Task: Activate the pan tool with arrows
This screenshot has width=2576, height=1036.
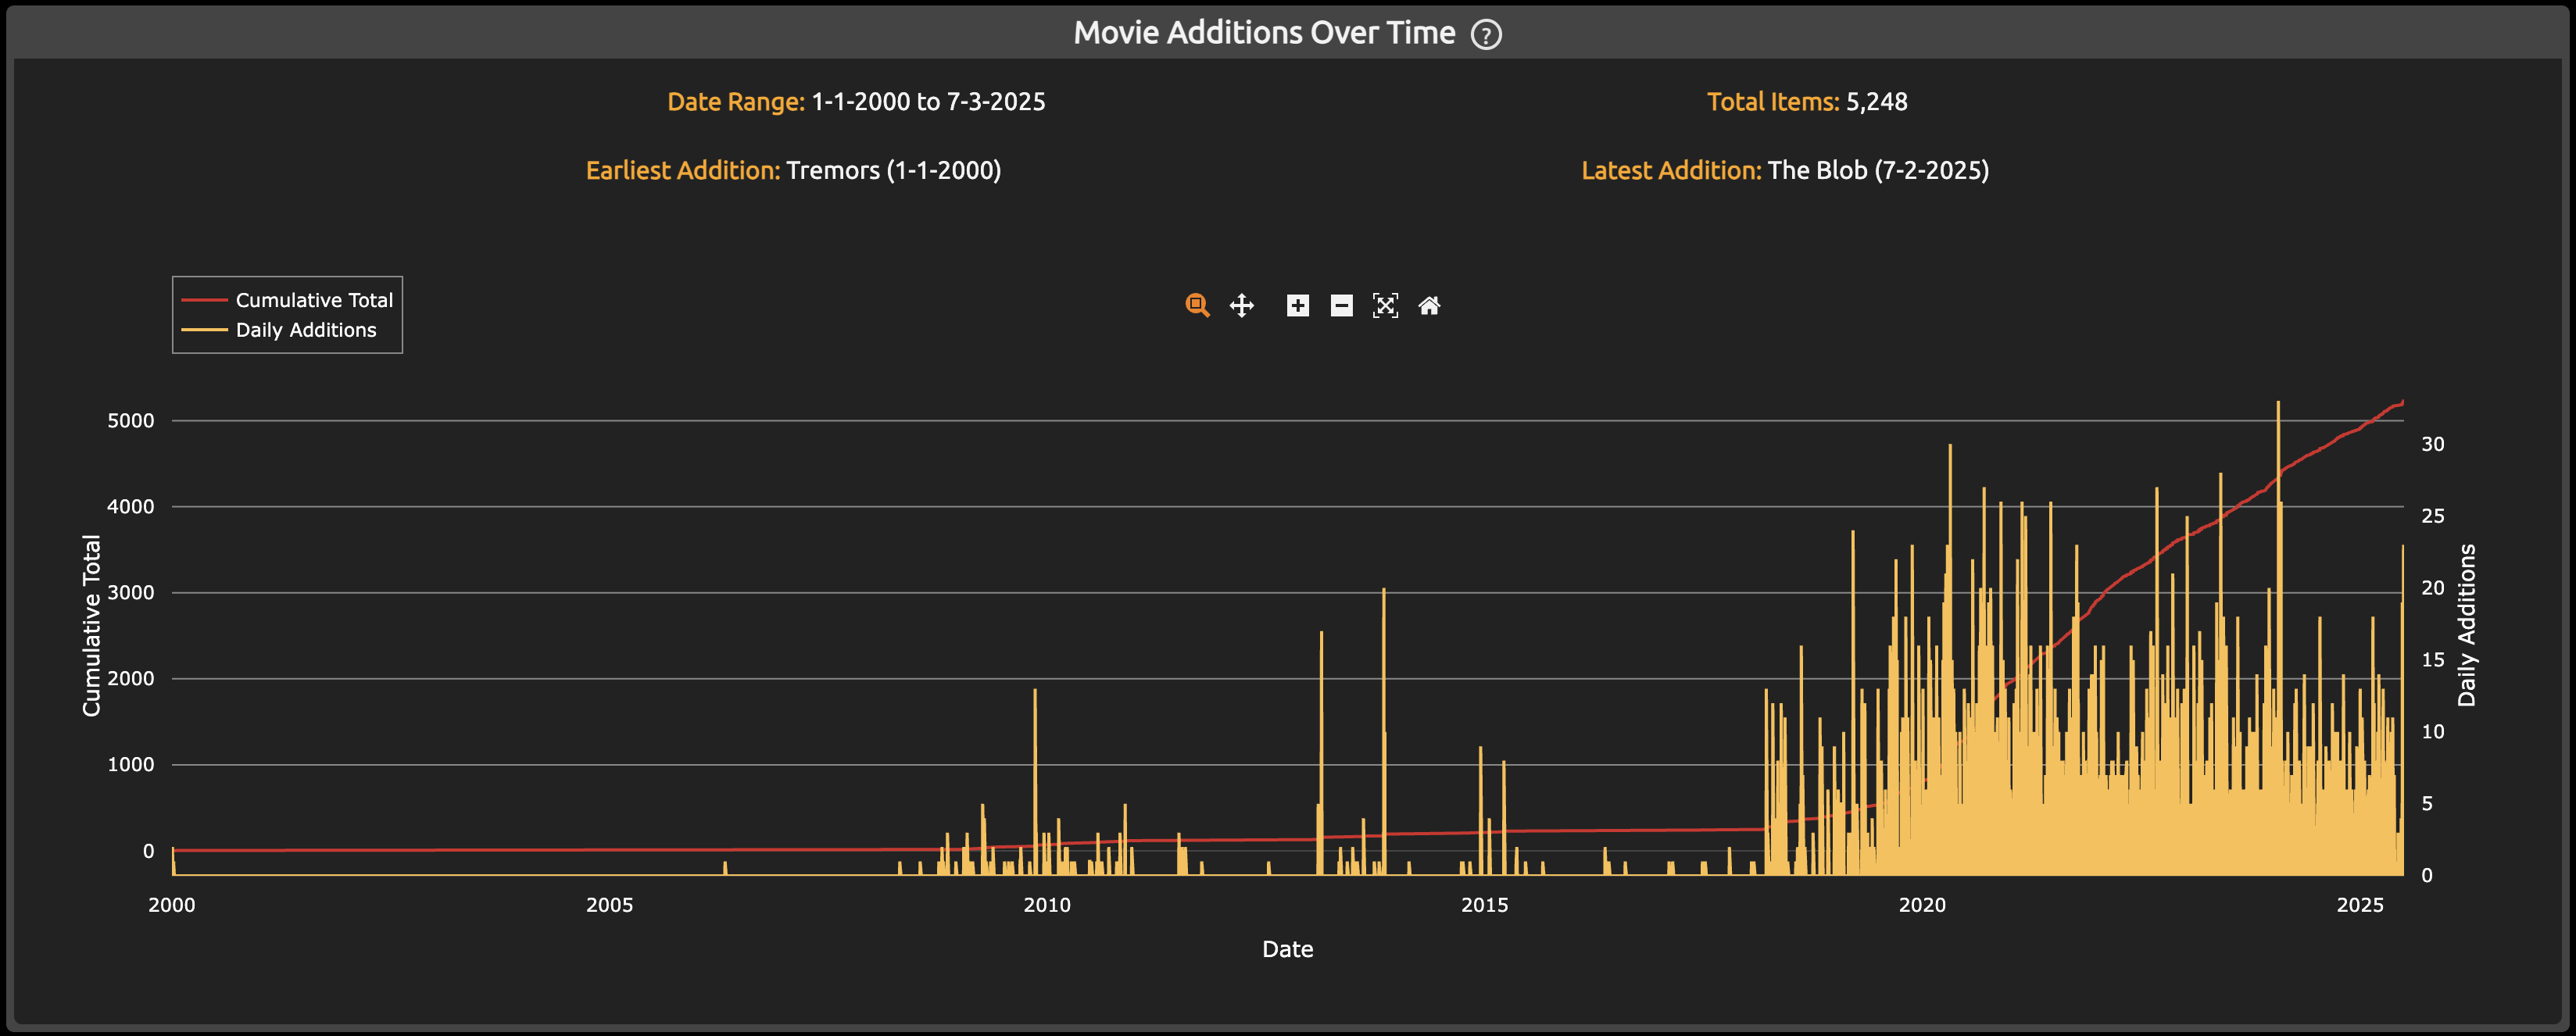Action: coord(1241,305)
